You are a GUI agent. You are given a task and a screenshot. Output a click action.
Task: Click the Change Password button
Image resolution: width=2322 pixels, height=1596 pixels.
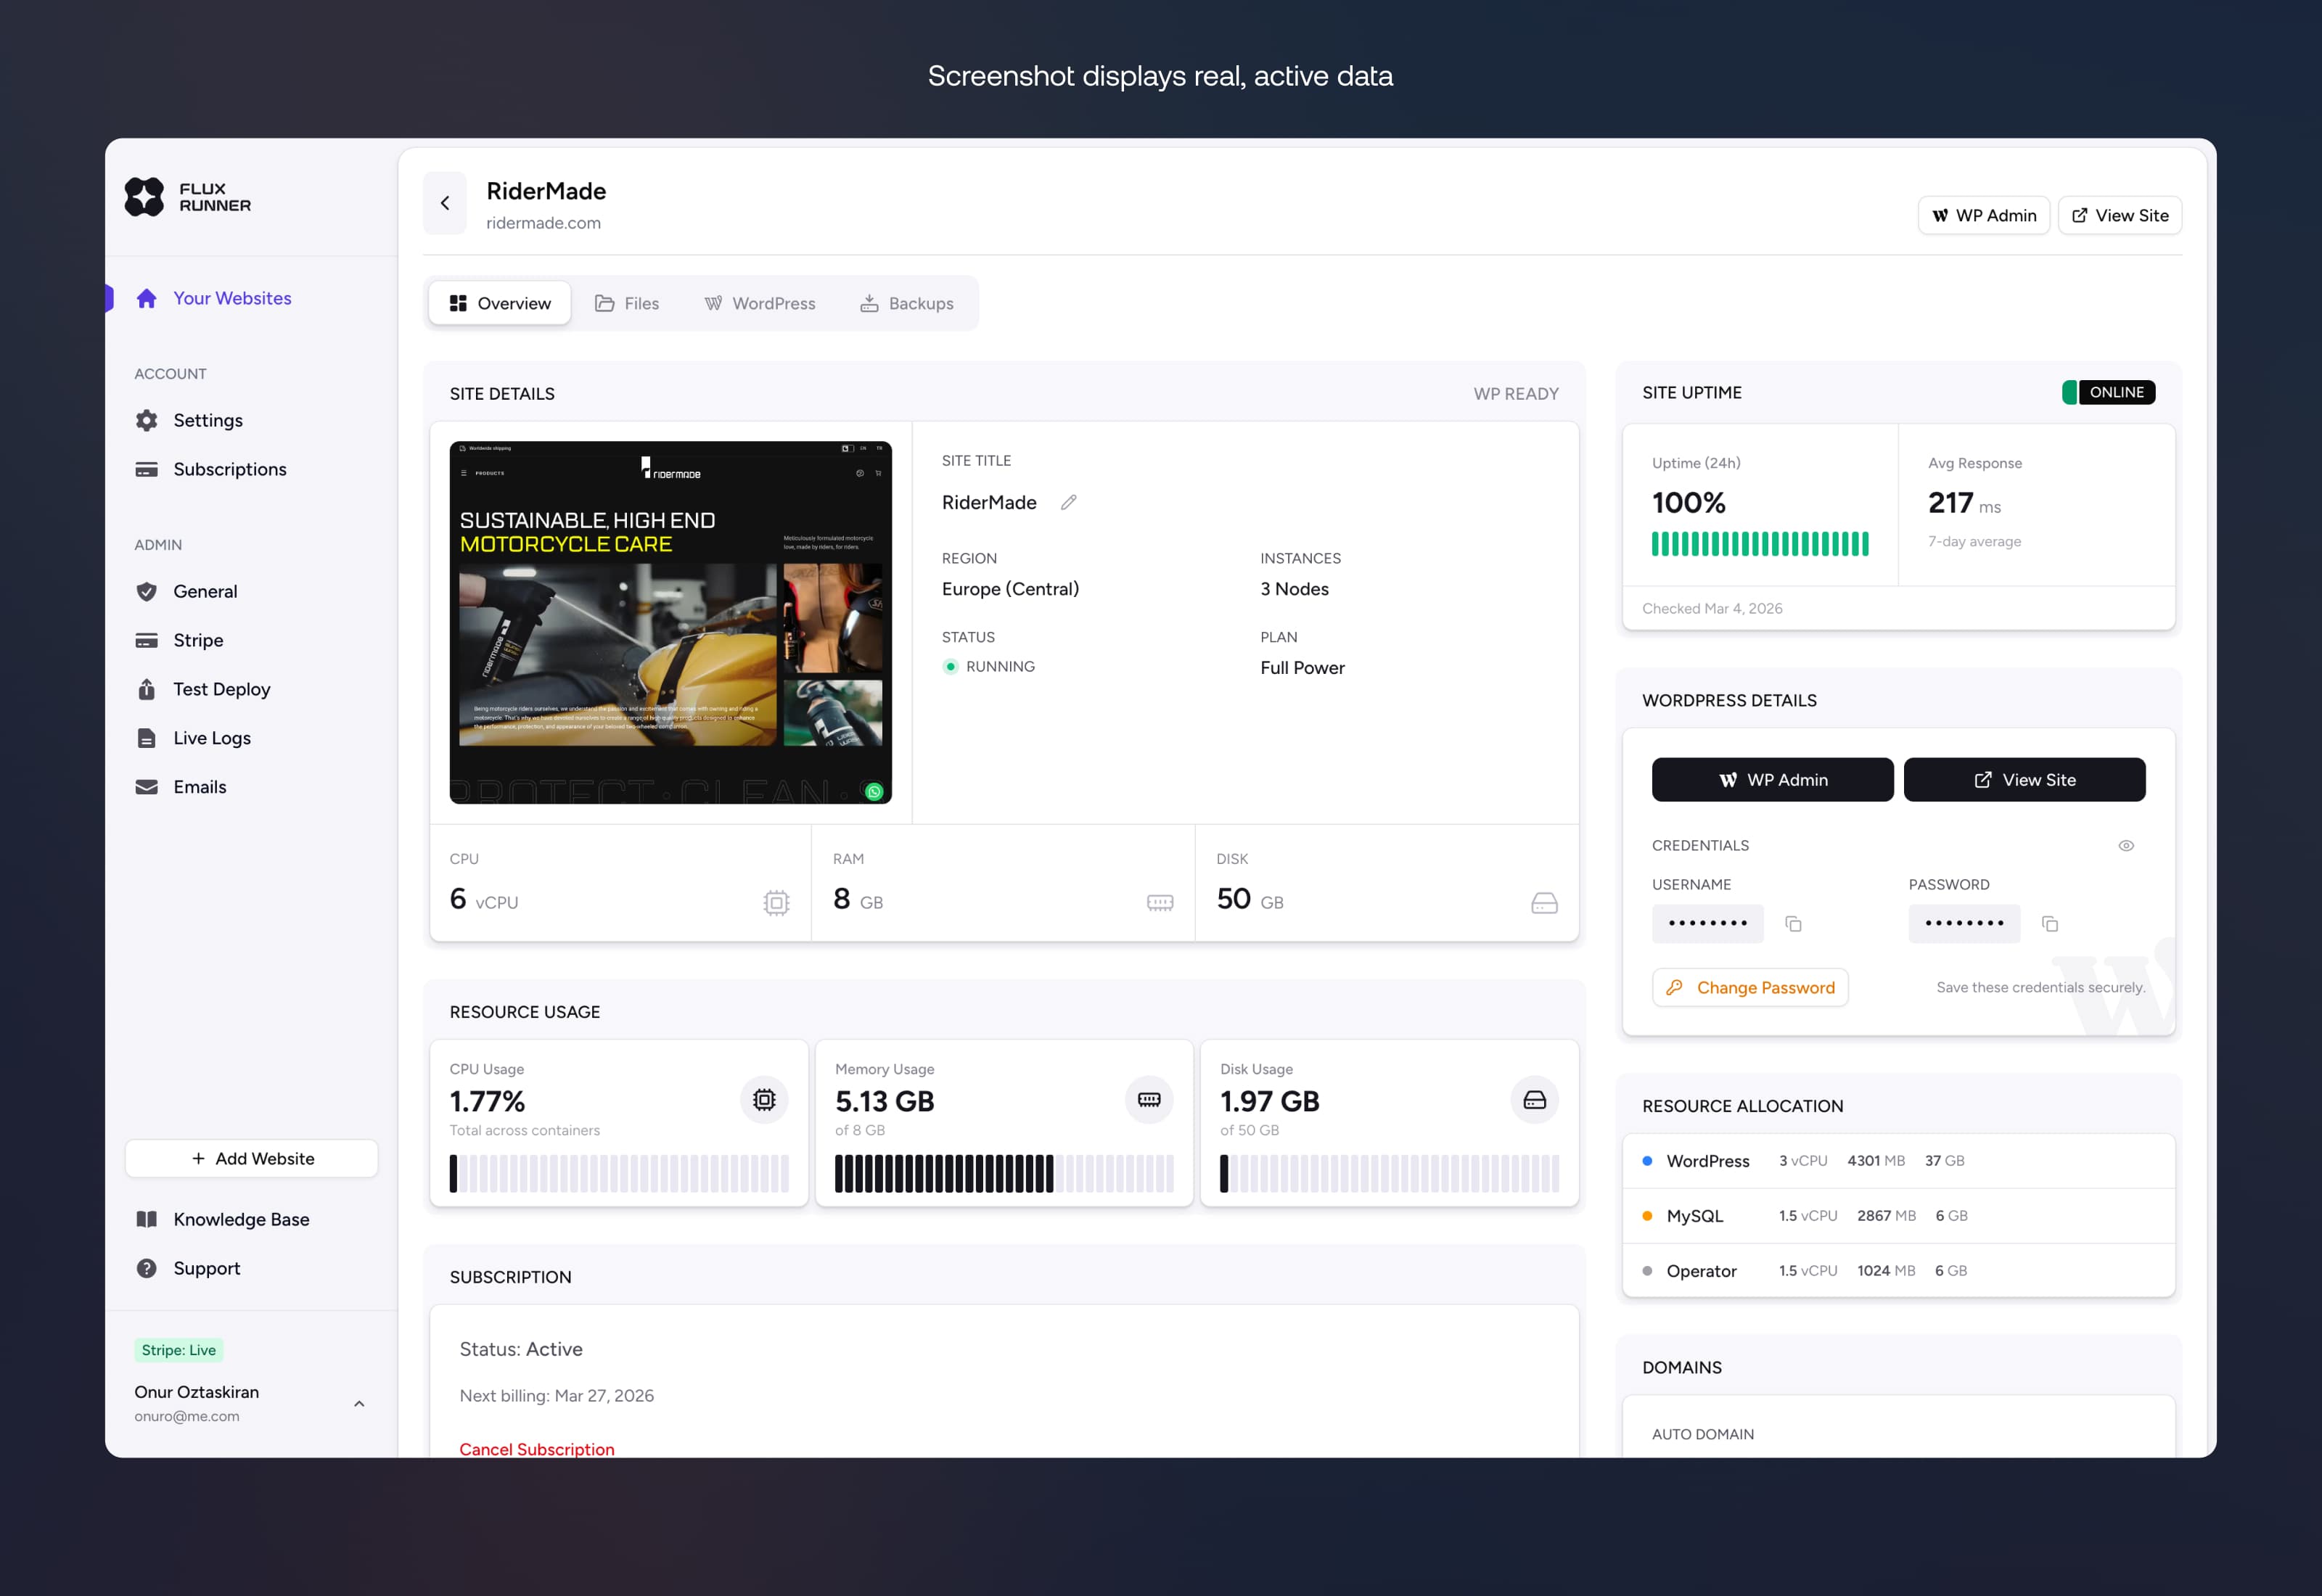coord(1750,987)
